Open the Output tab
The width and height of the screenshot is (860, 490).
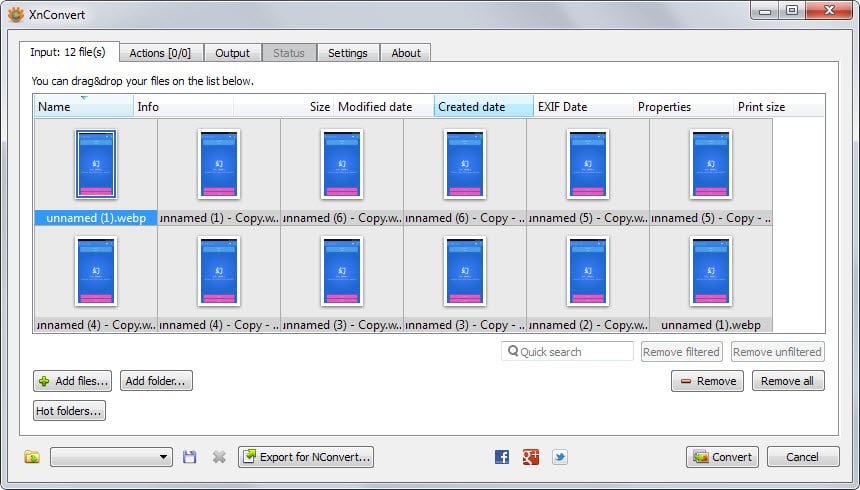point(233,53)
